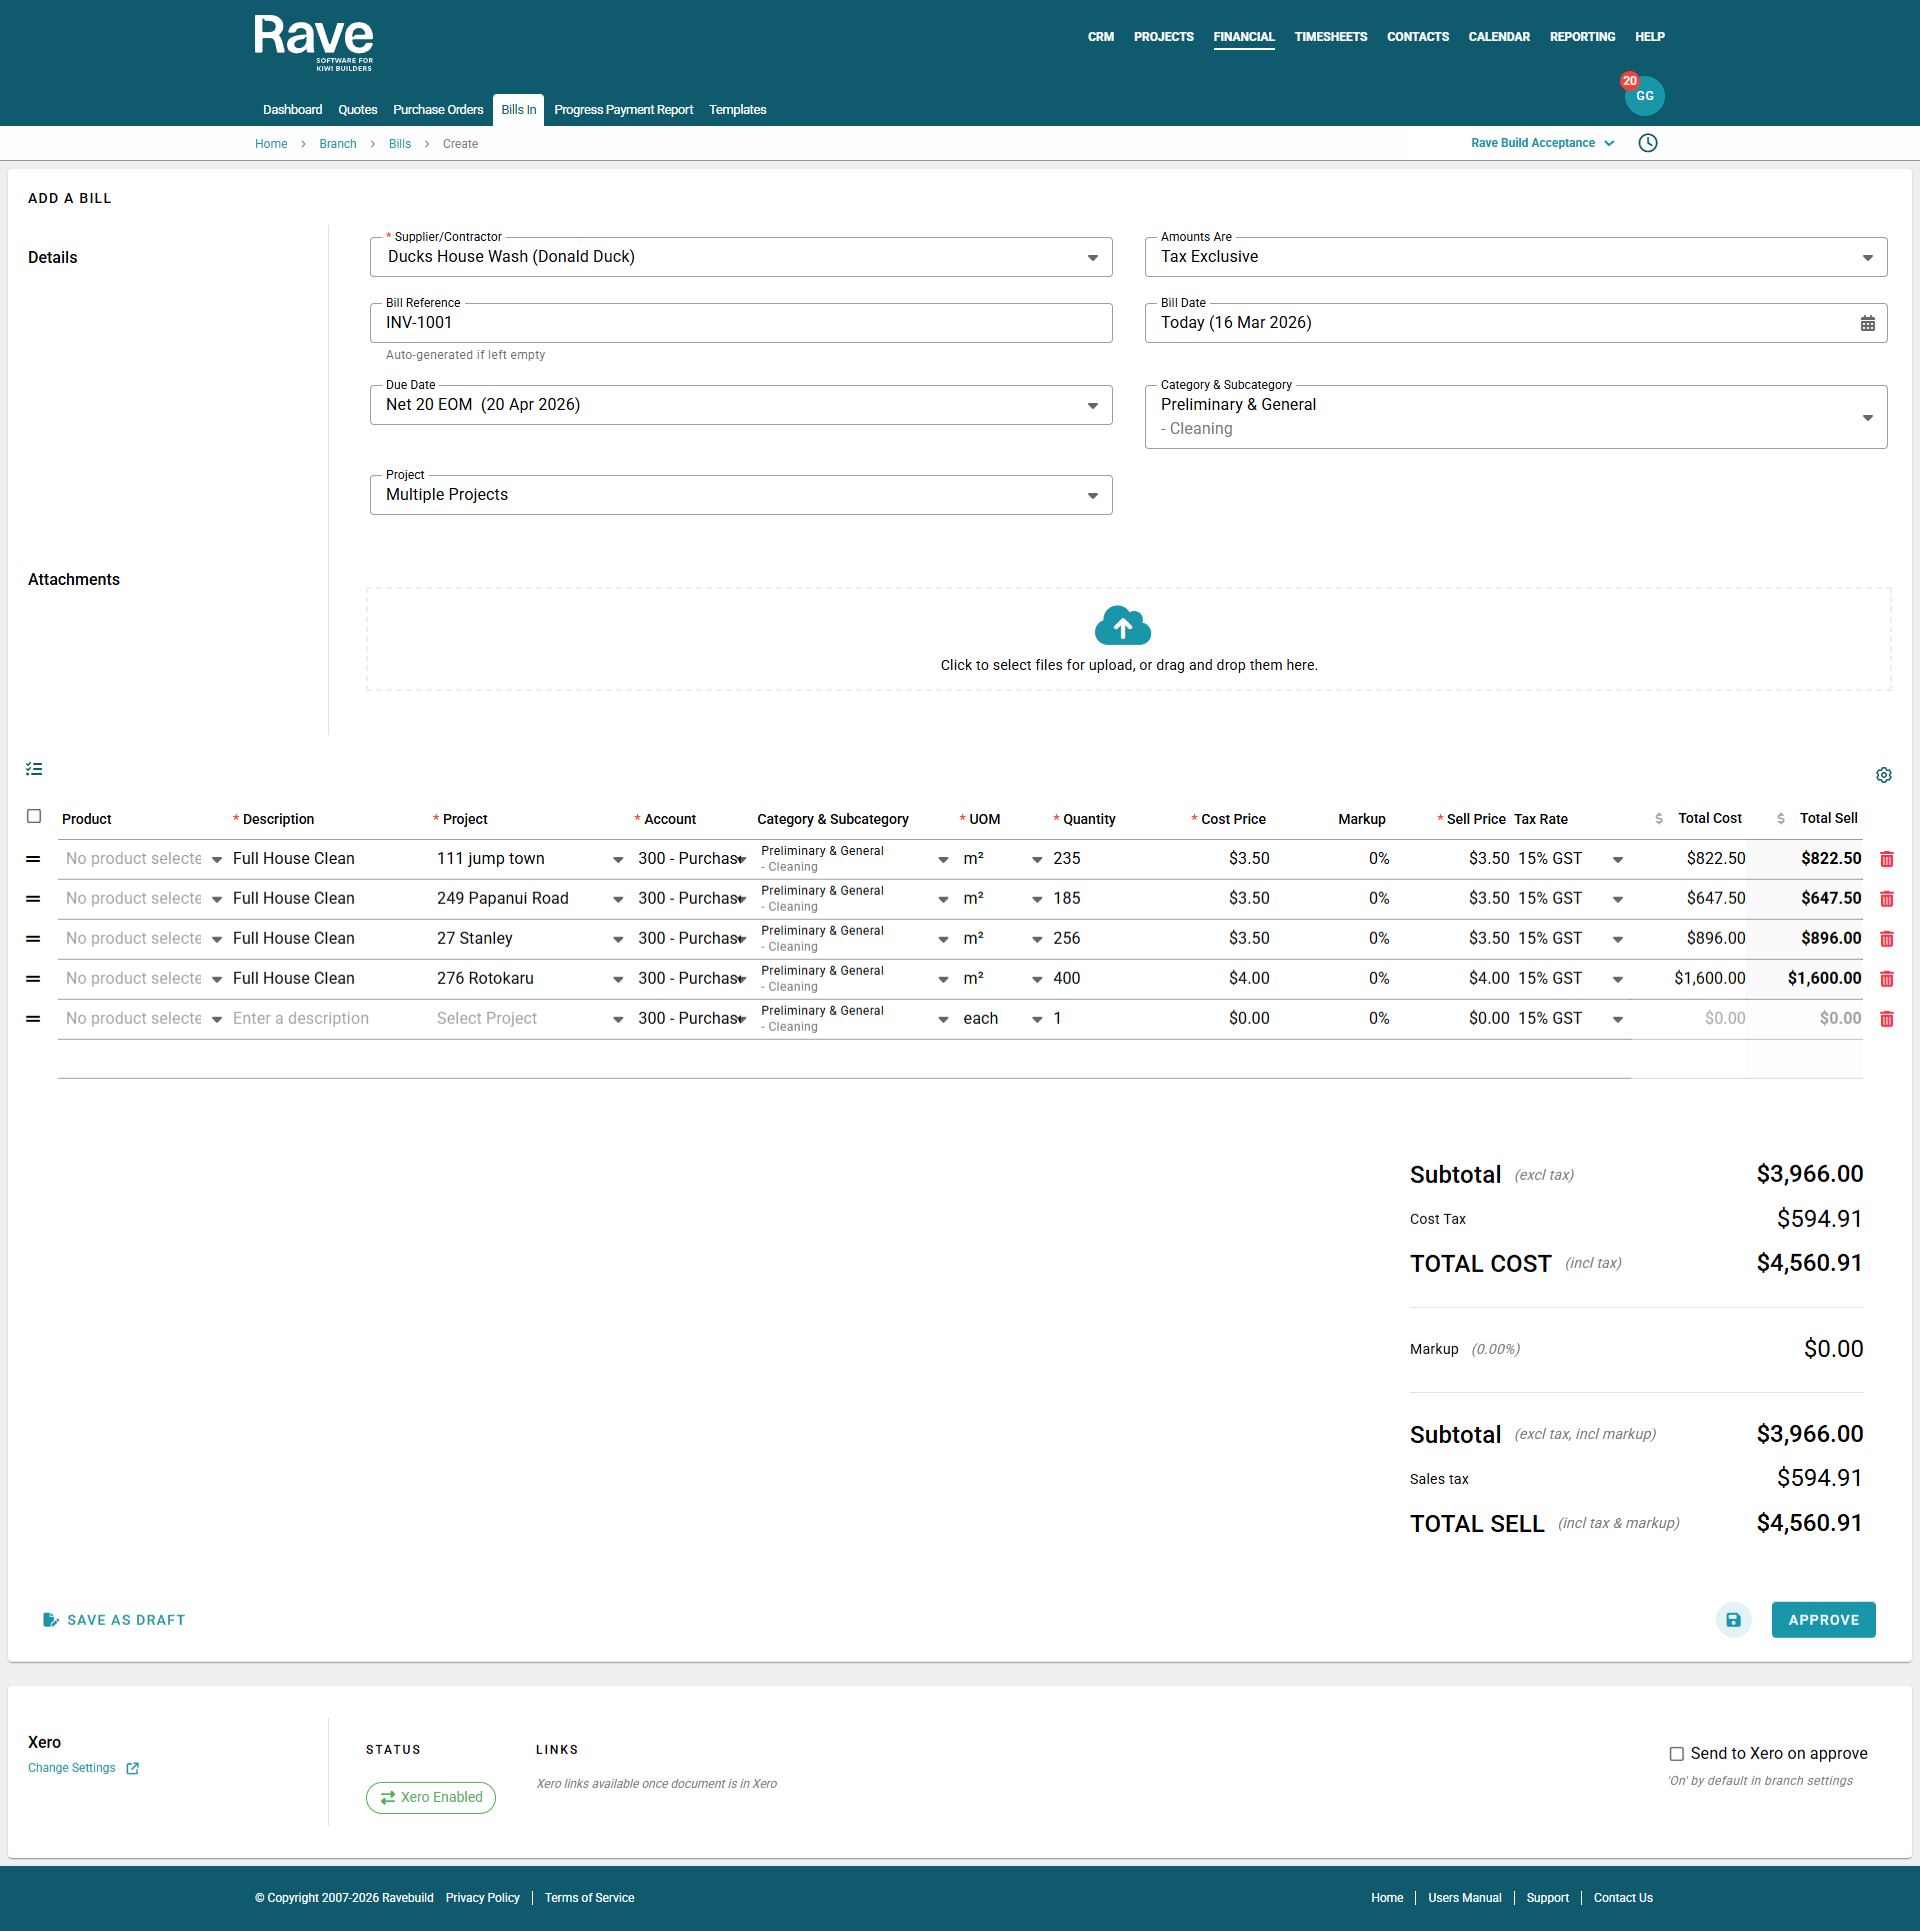Switch to the Purchase Orders tab

(x=437, y=110)
